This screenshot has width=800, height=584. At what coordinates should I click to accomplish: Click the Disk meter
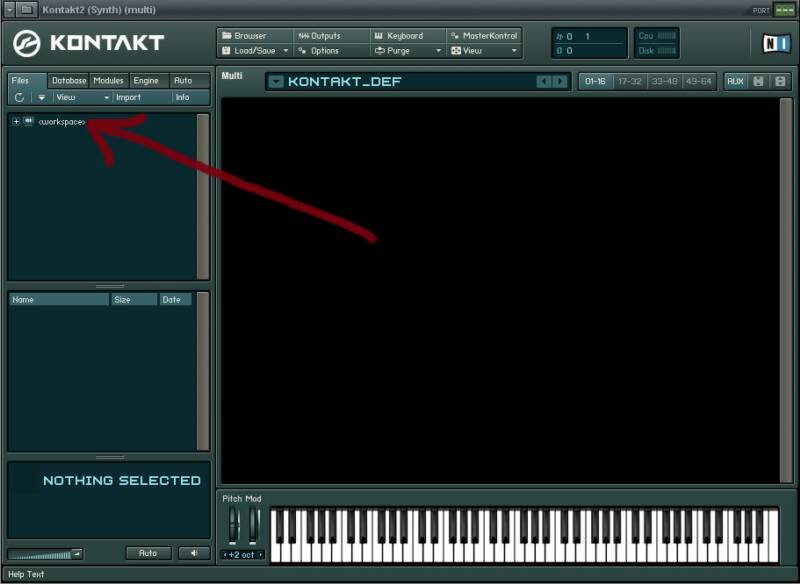(657, 50)
